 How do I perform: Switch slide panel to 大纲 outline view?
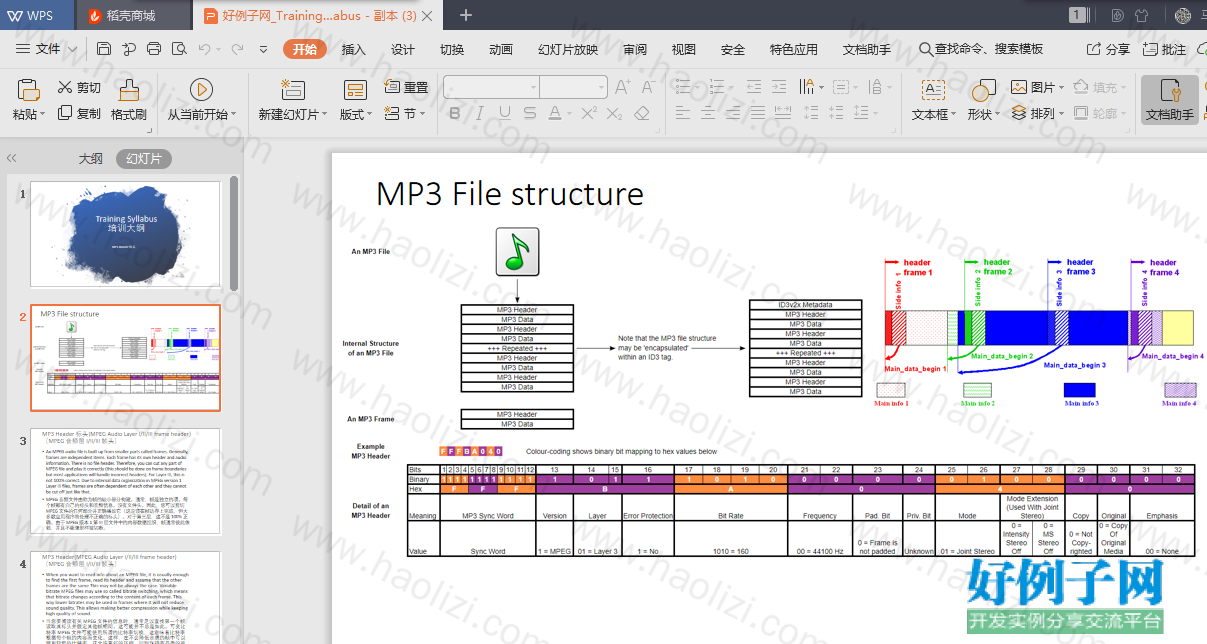tap(91, 158)
